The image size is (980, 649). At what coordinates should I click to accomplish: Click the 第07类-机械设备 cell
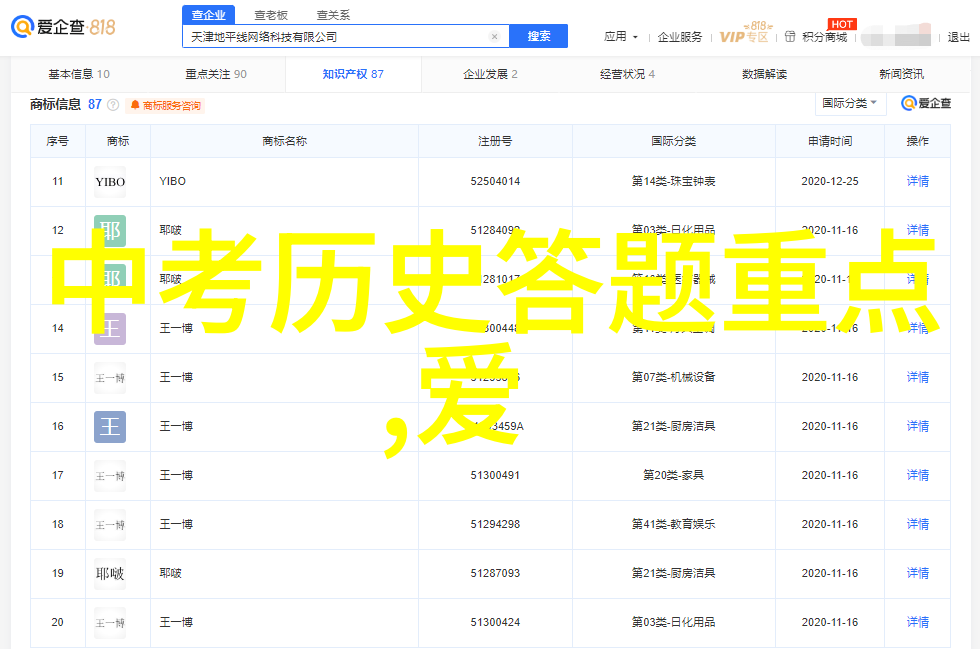pos(673,377)
